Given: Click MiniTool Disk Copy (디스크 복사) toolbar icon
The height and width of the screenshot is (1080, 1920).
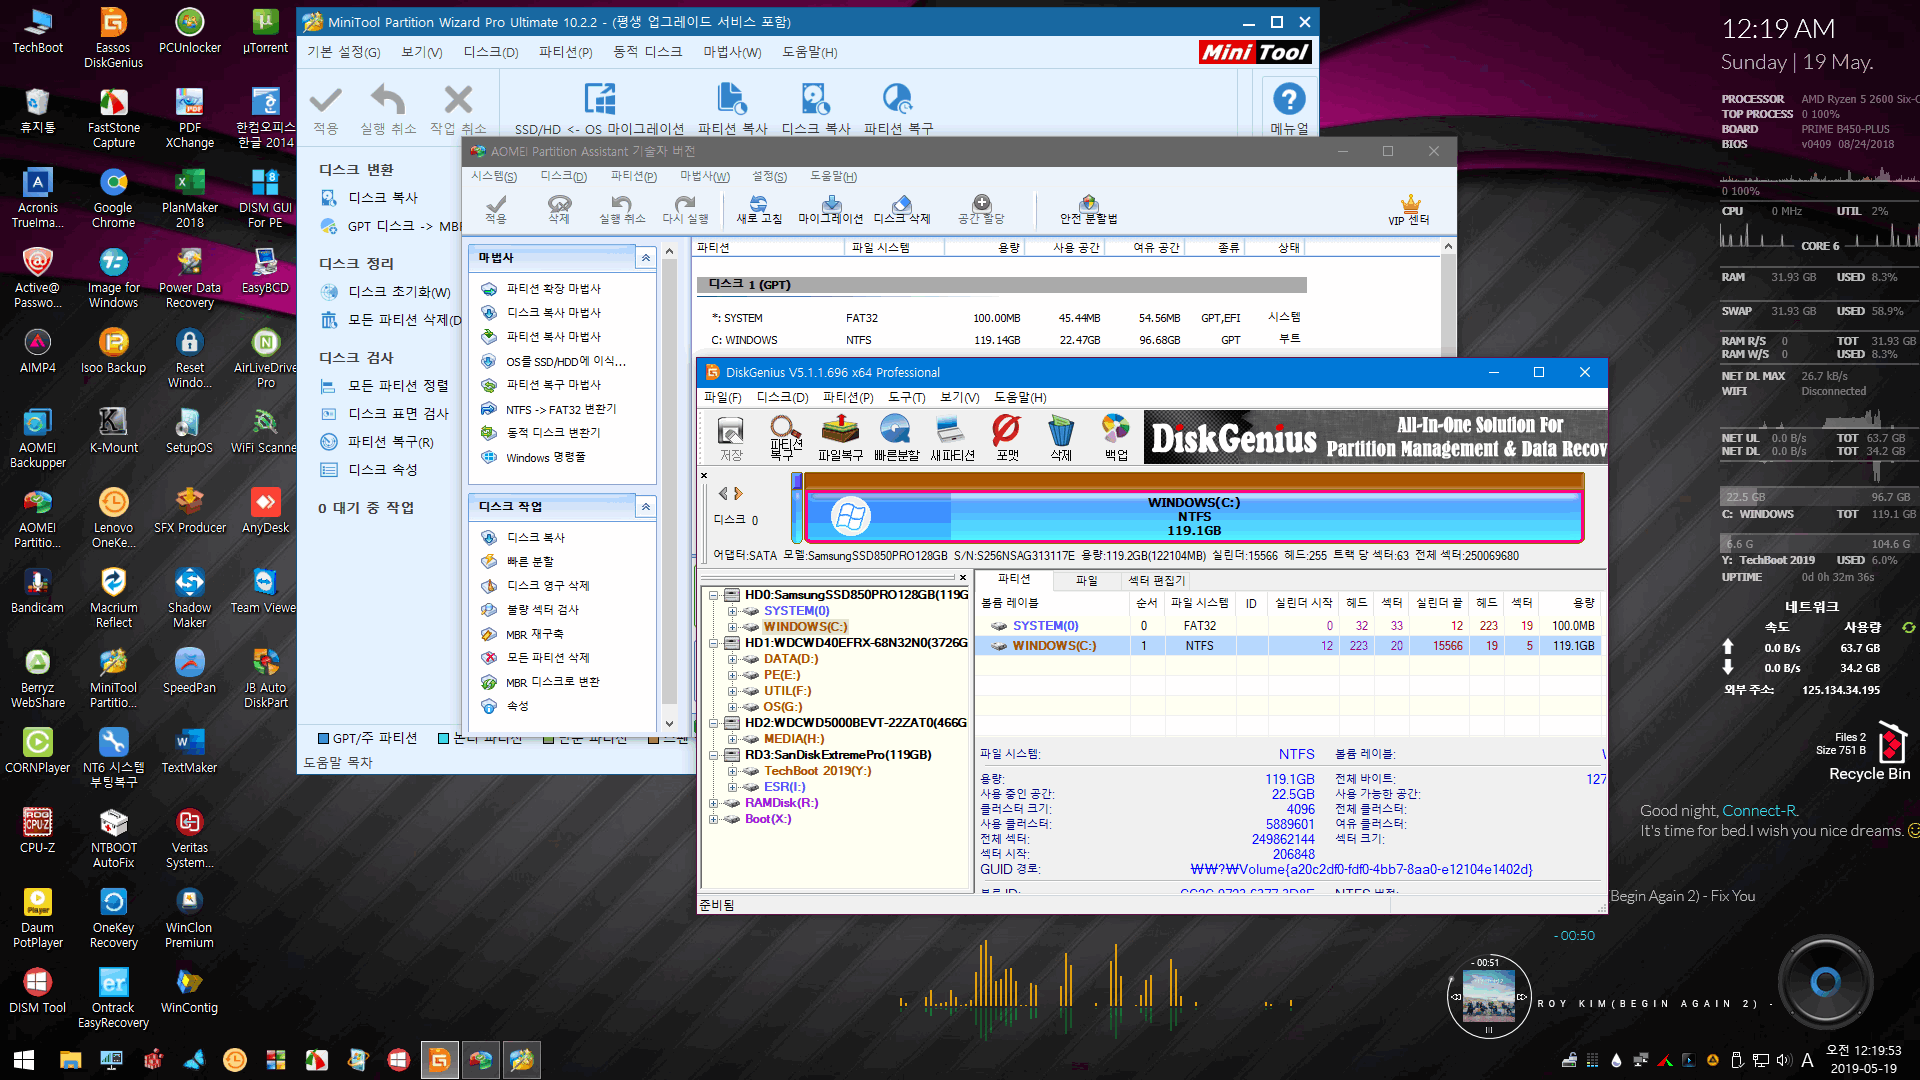Looking at the screenshot, I should 816,110.
